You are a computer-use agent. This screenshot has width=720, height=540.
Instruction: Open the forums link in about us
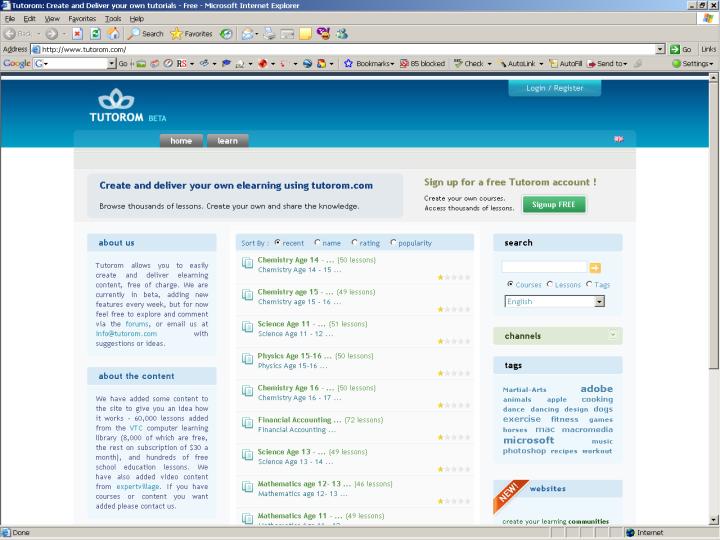[x=137, y=324]
